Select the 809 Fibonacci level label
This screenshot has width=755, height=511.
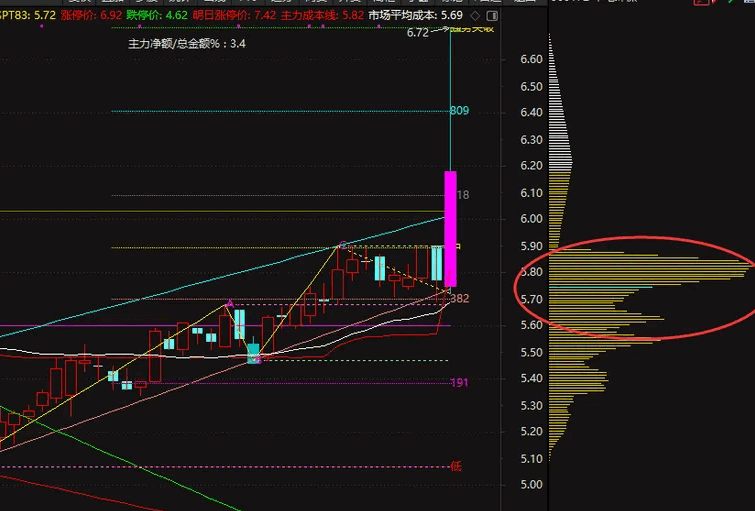pyautogui.click(x=459, y=111)
